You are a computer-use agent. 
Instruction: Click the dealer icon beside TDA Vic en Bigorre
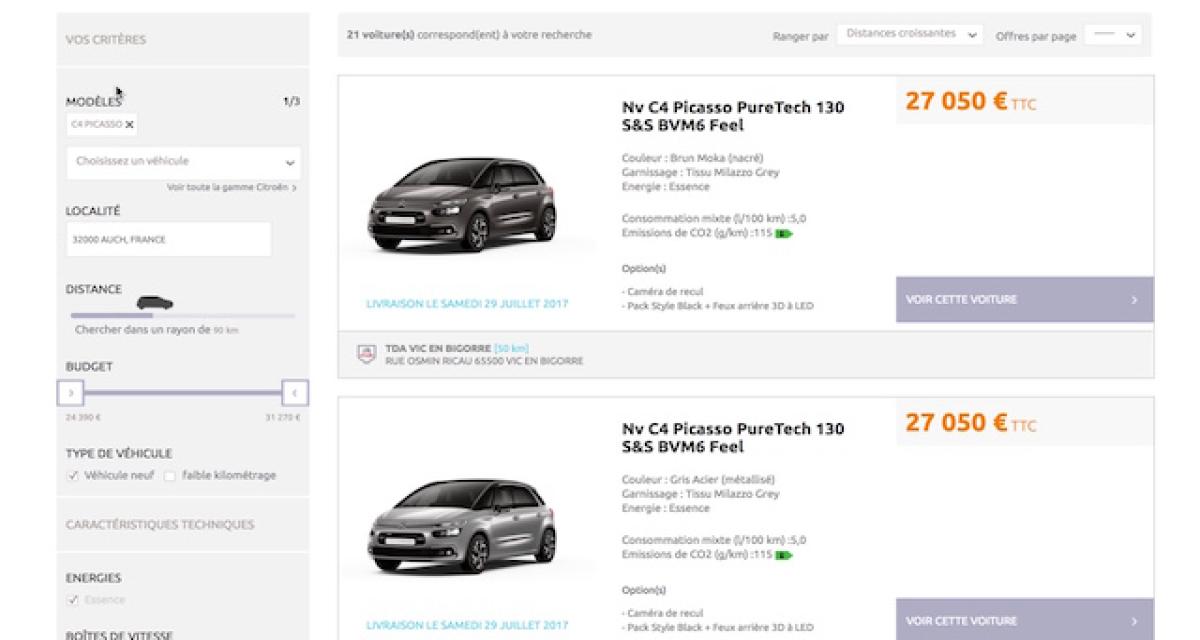366,354
